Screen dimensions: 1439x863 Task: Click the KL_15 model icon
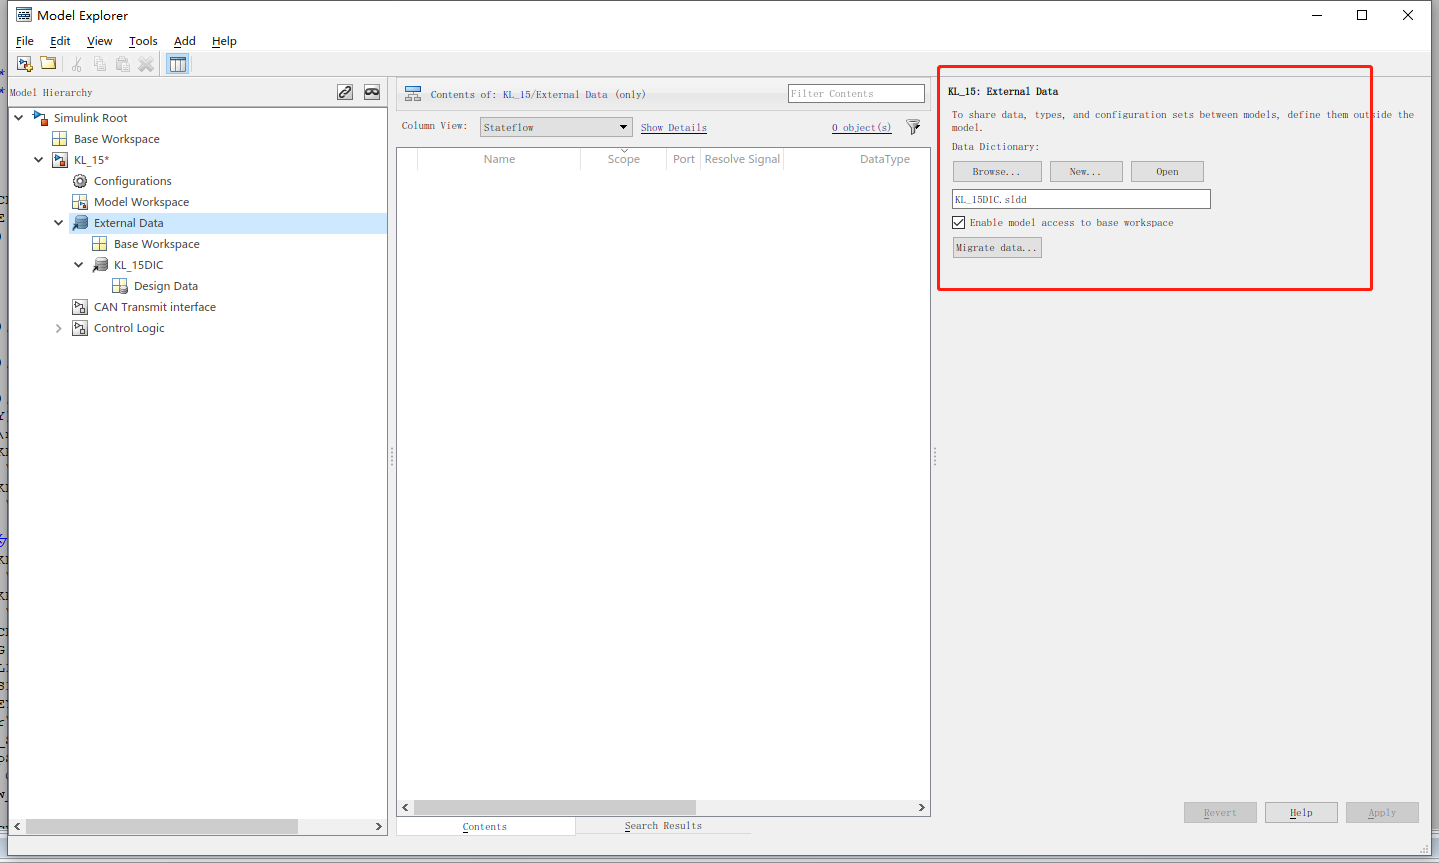pyautogui.click(x=60, y=160)
